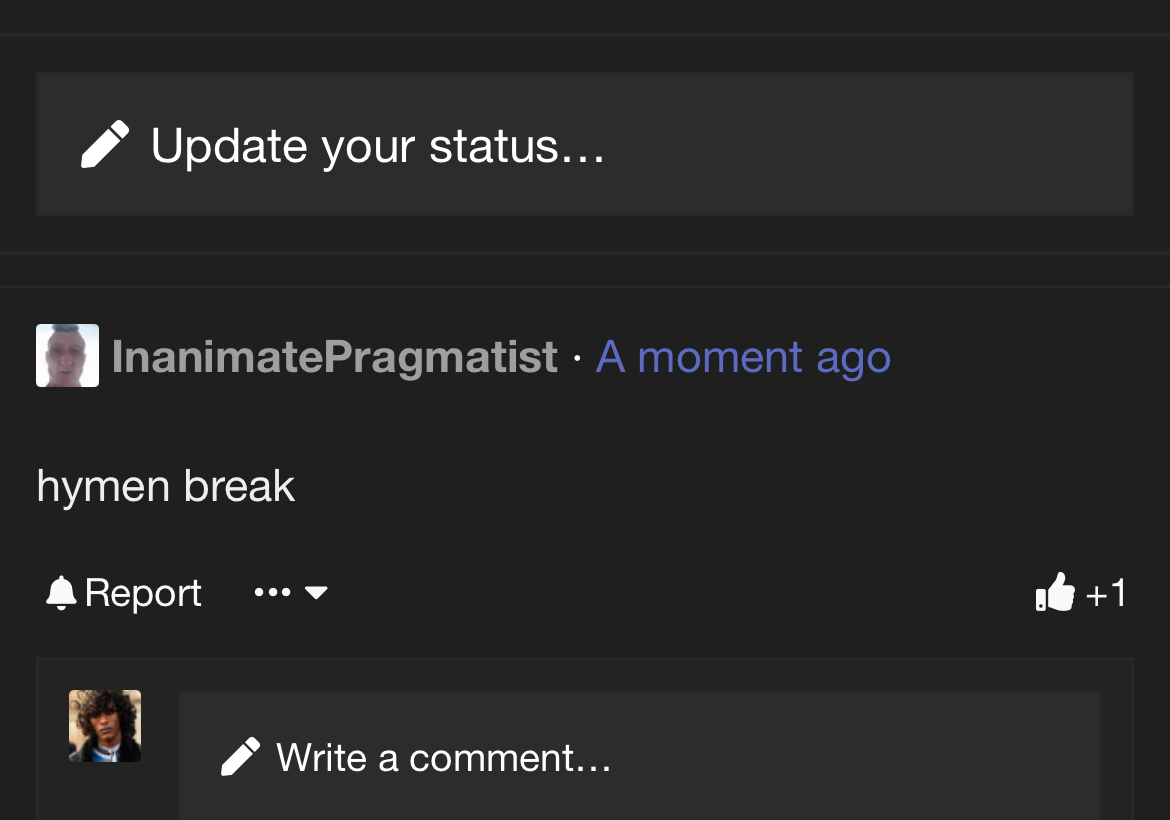Click the pencil icon beside Update your status
1170x820 pixels.
[x=105, y=145]
